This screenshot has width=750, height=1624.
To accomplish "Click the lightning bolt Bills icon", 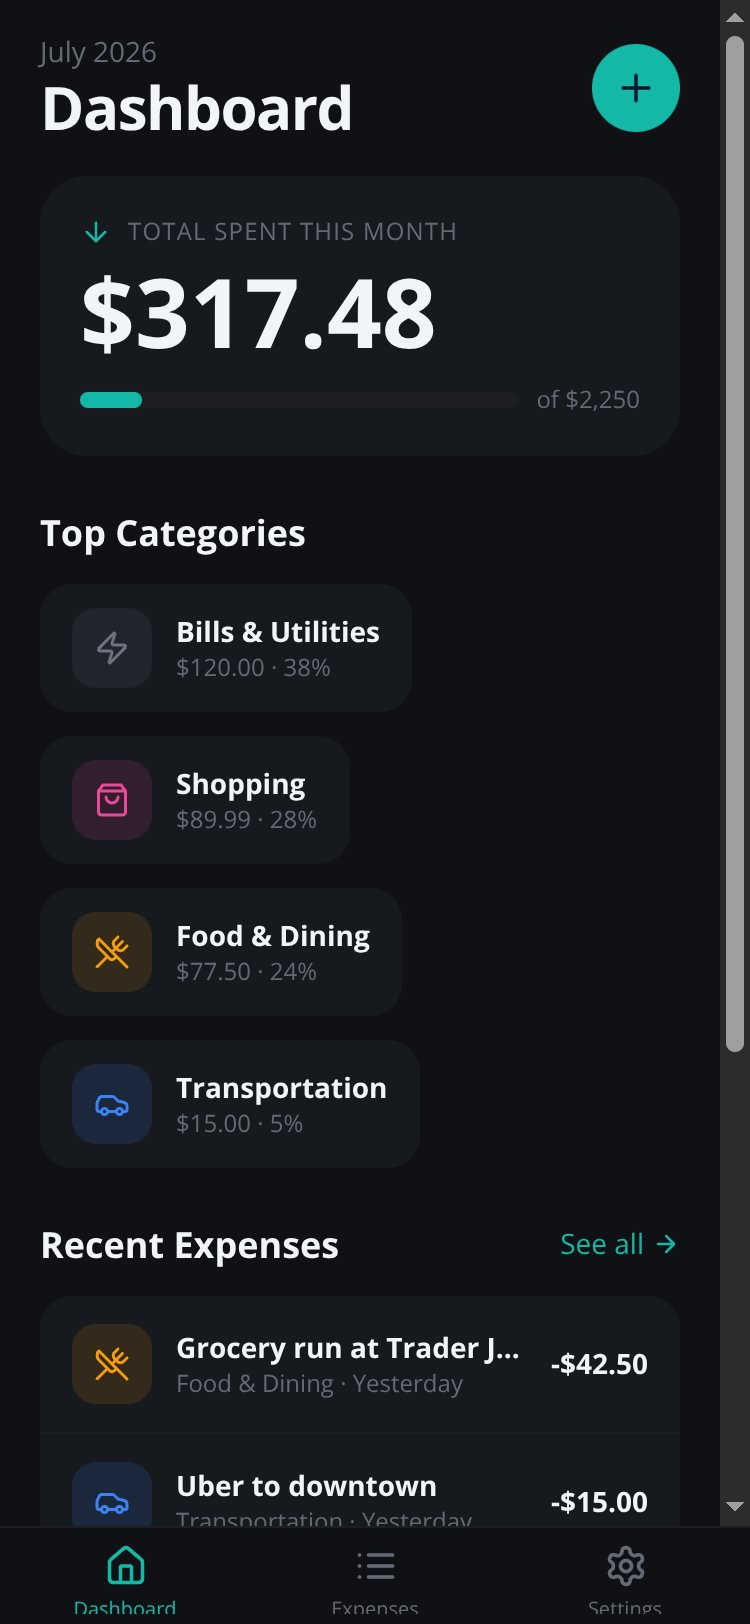I will coord(112,648).
